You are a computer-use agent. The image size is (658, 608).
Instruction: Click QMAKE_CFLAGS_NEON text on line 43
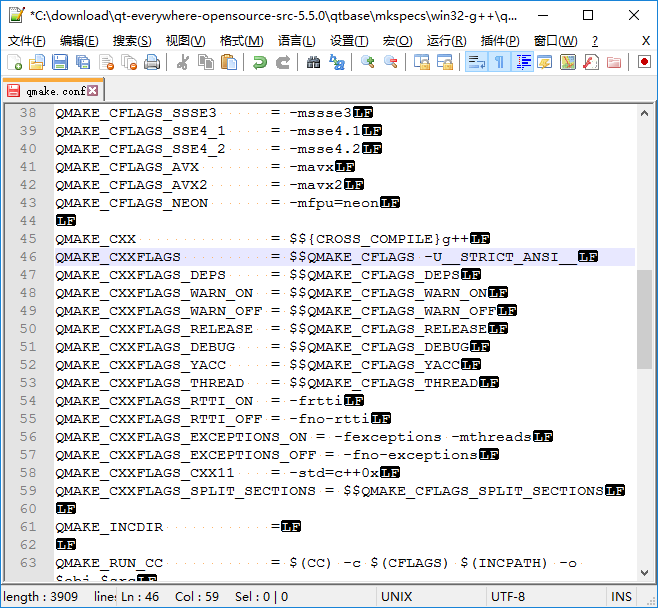(x=132, y=203)
